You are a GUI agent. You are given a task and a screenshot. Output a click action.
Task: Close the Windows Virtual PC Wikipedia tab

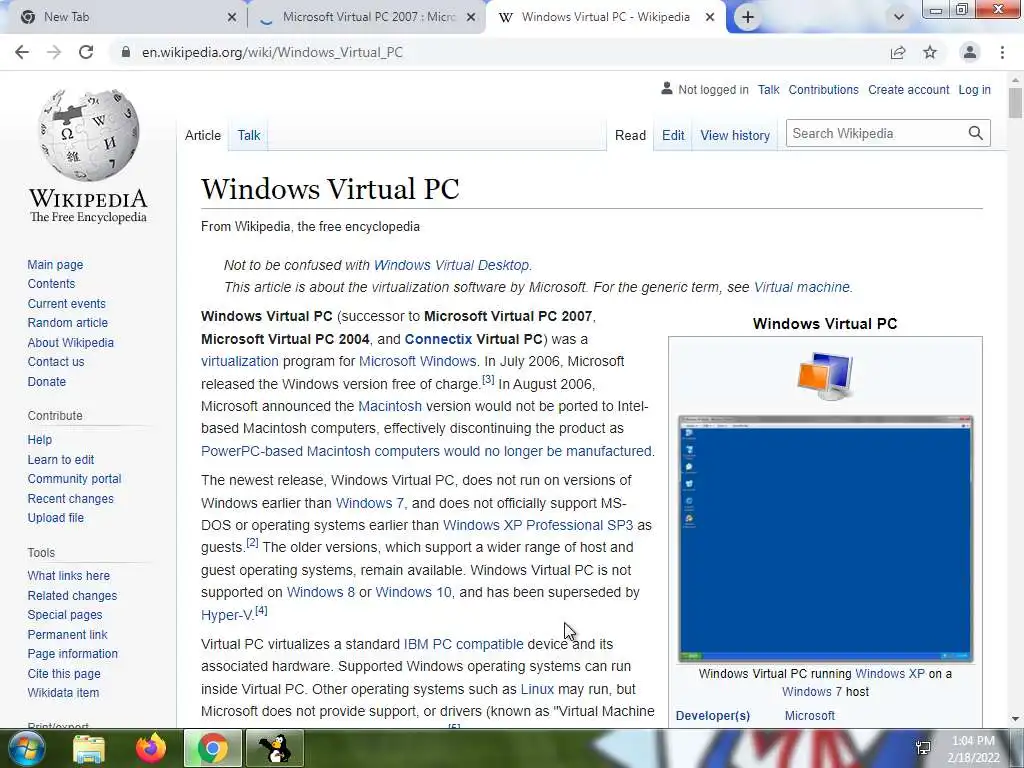click(x=710, y=18)
